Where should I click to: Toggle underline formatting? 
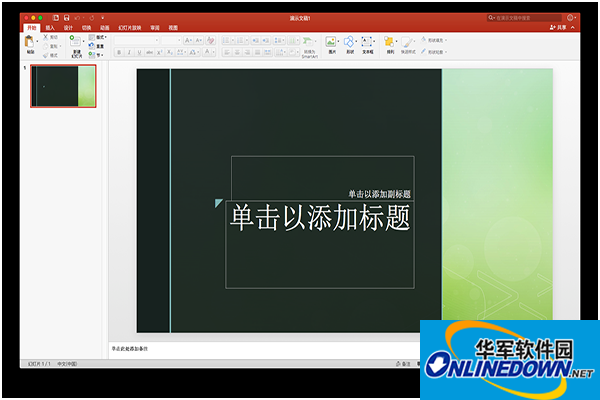[x=139, y=52]
